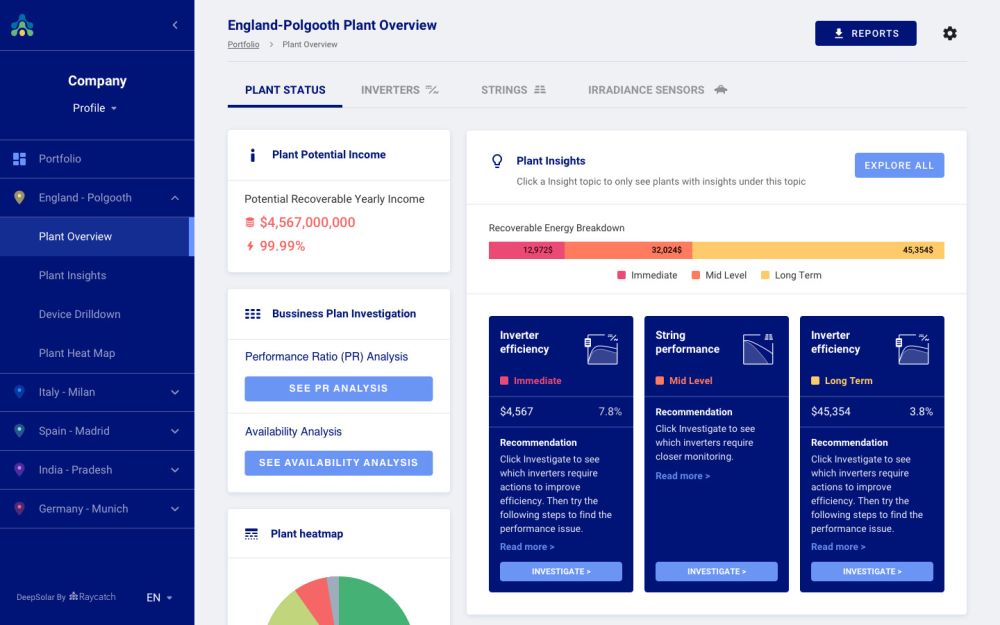Switch to the Inverters tab
Viewport: 1000px width, 625px height.
[399, 90]
